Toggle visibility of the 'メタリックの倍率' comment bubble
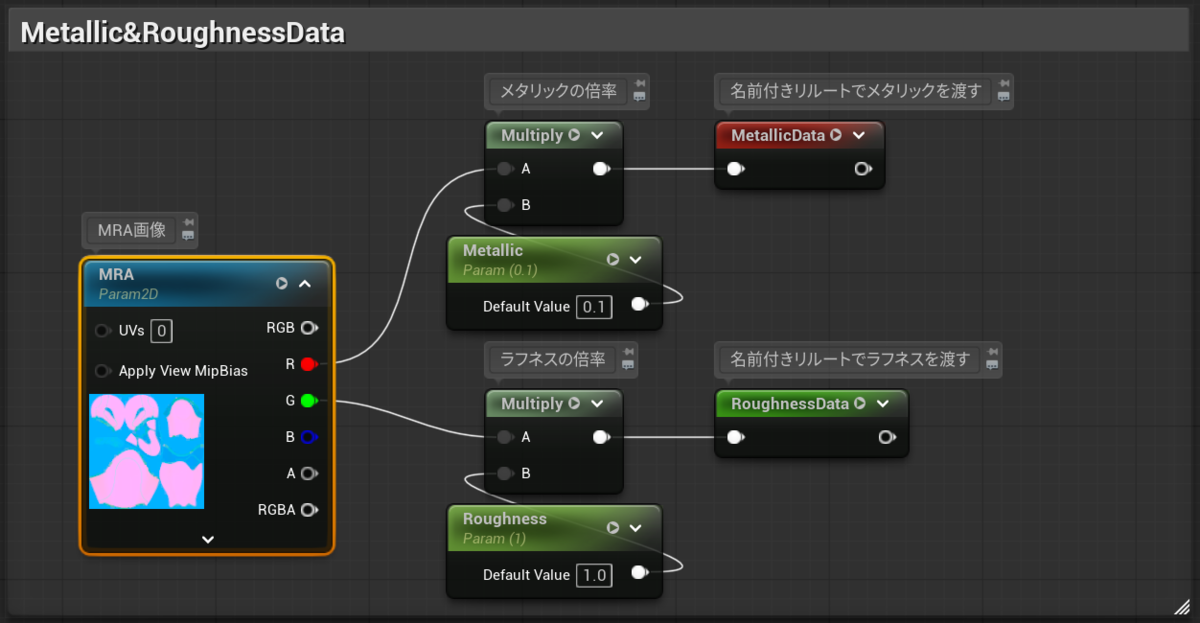 click(x=640, y=97)
